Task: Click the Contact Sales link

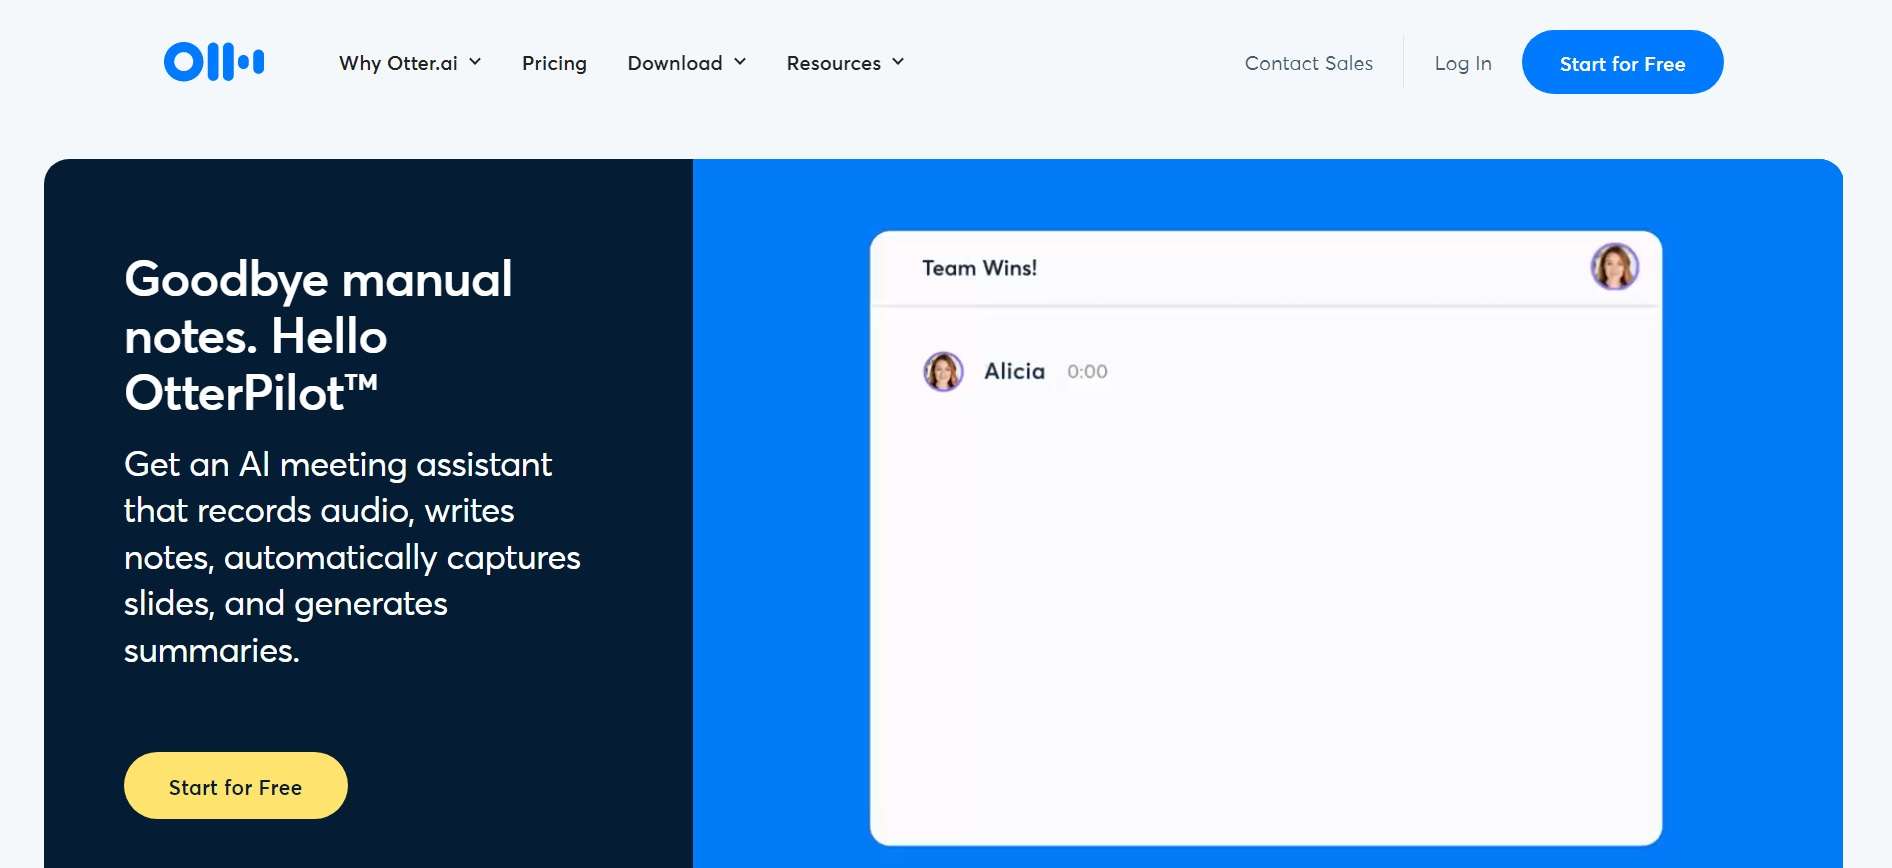Action: [1308, 63]
